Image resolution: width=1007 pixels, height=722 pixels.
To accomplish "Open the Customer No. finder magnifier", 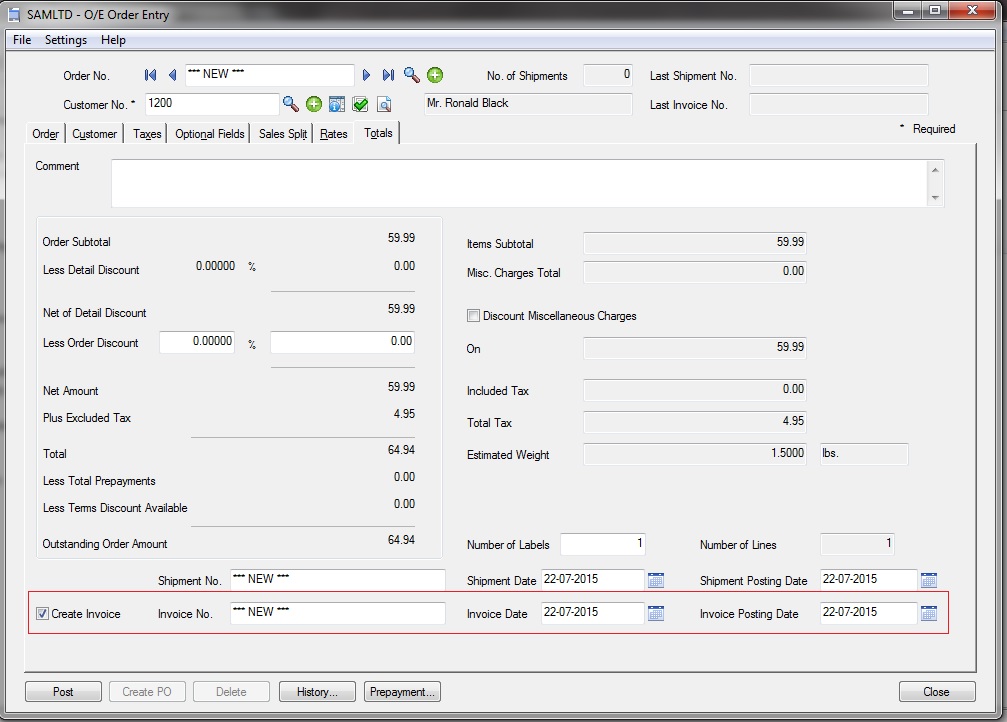I will [291, 104].
